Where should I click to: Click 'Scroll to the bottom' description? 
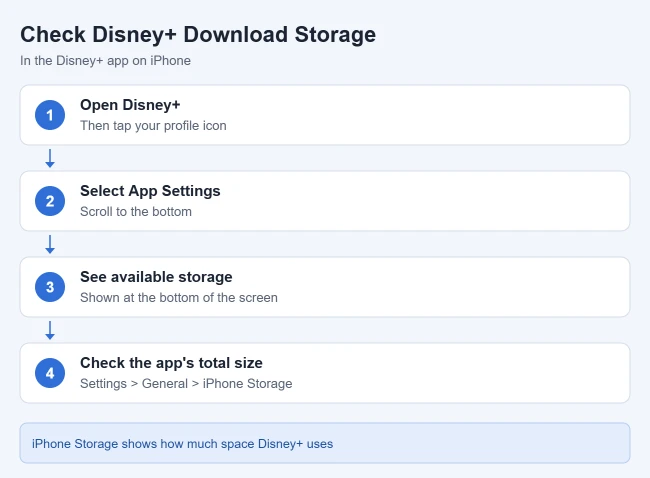pos(136,211)
